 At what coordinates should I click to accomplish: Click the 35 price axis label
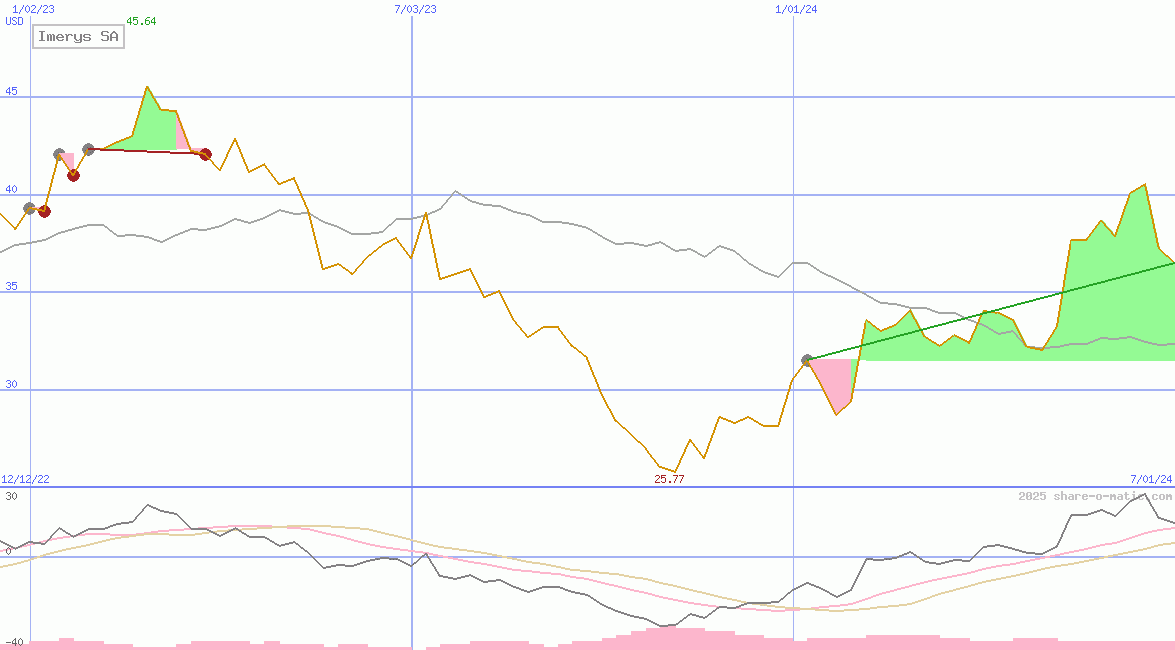(12, 286)
